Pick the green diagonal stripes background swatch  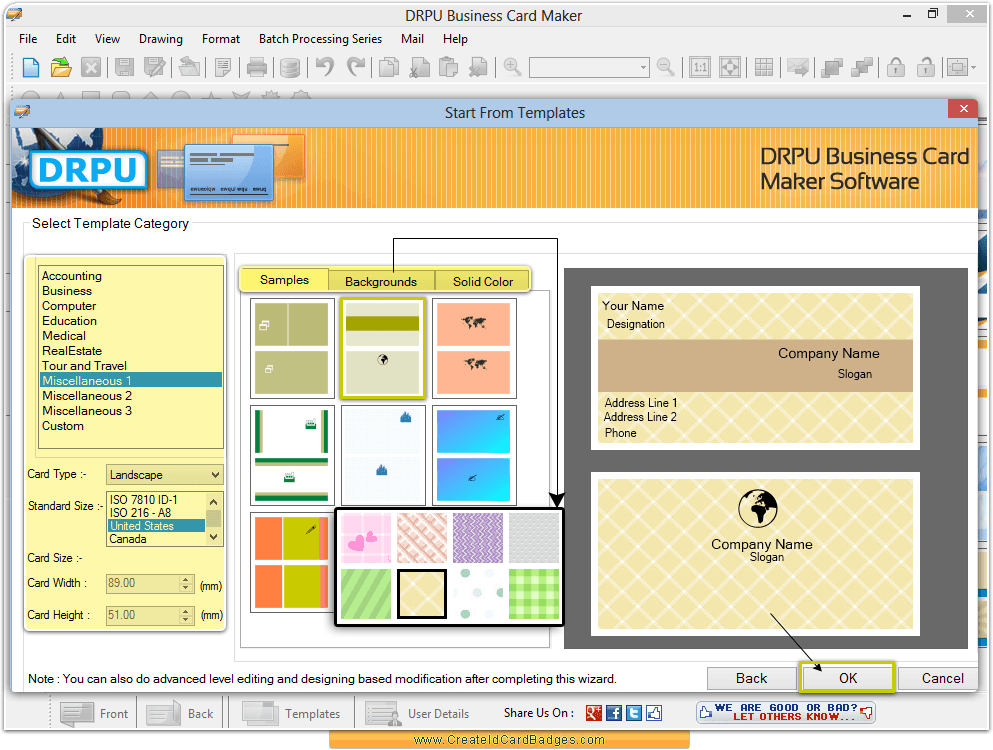(366, 594)
